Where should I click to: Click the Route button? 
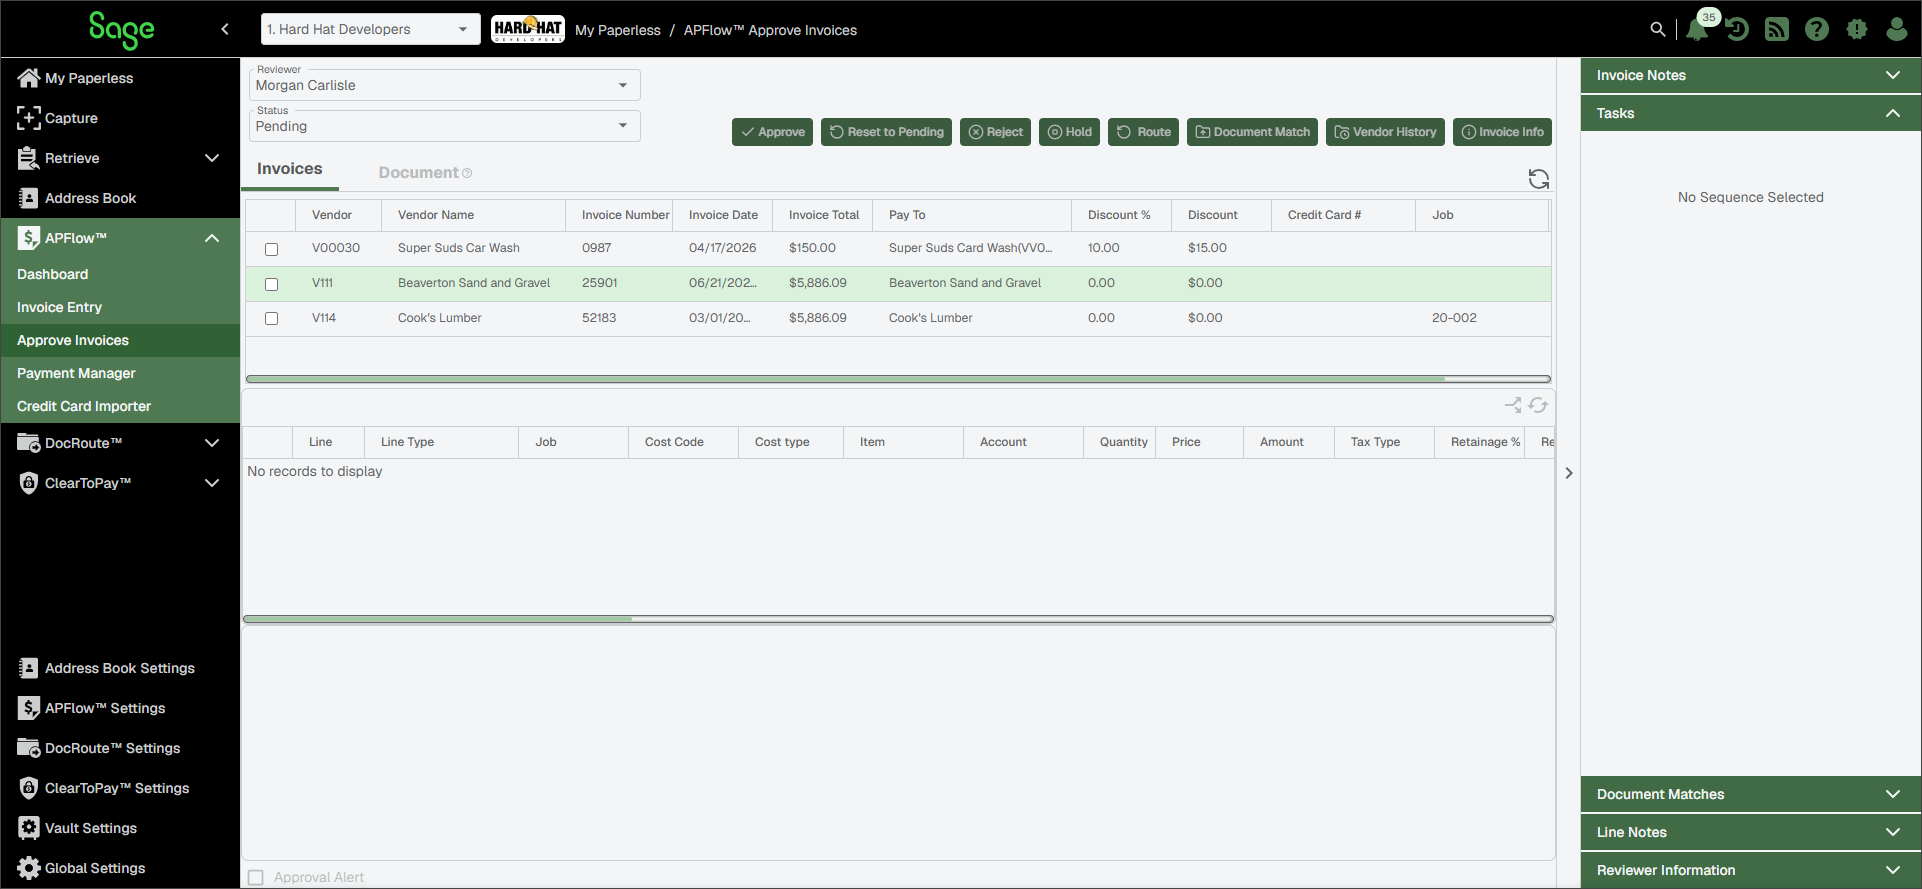pos(1143,132)
